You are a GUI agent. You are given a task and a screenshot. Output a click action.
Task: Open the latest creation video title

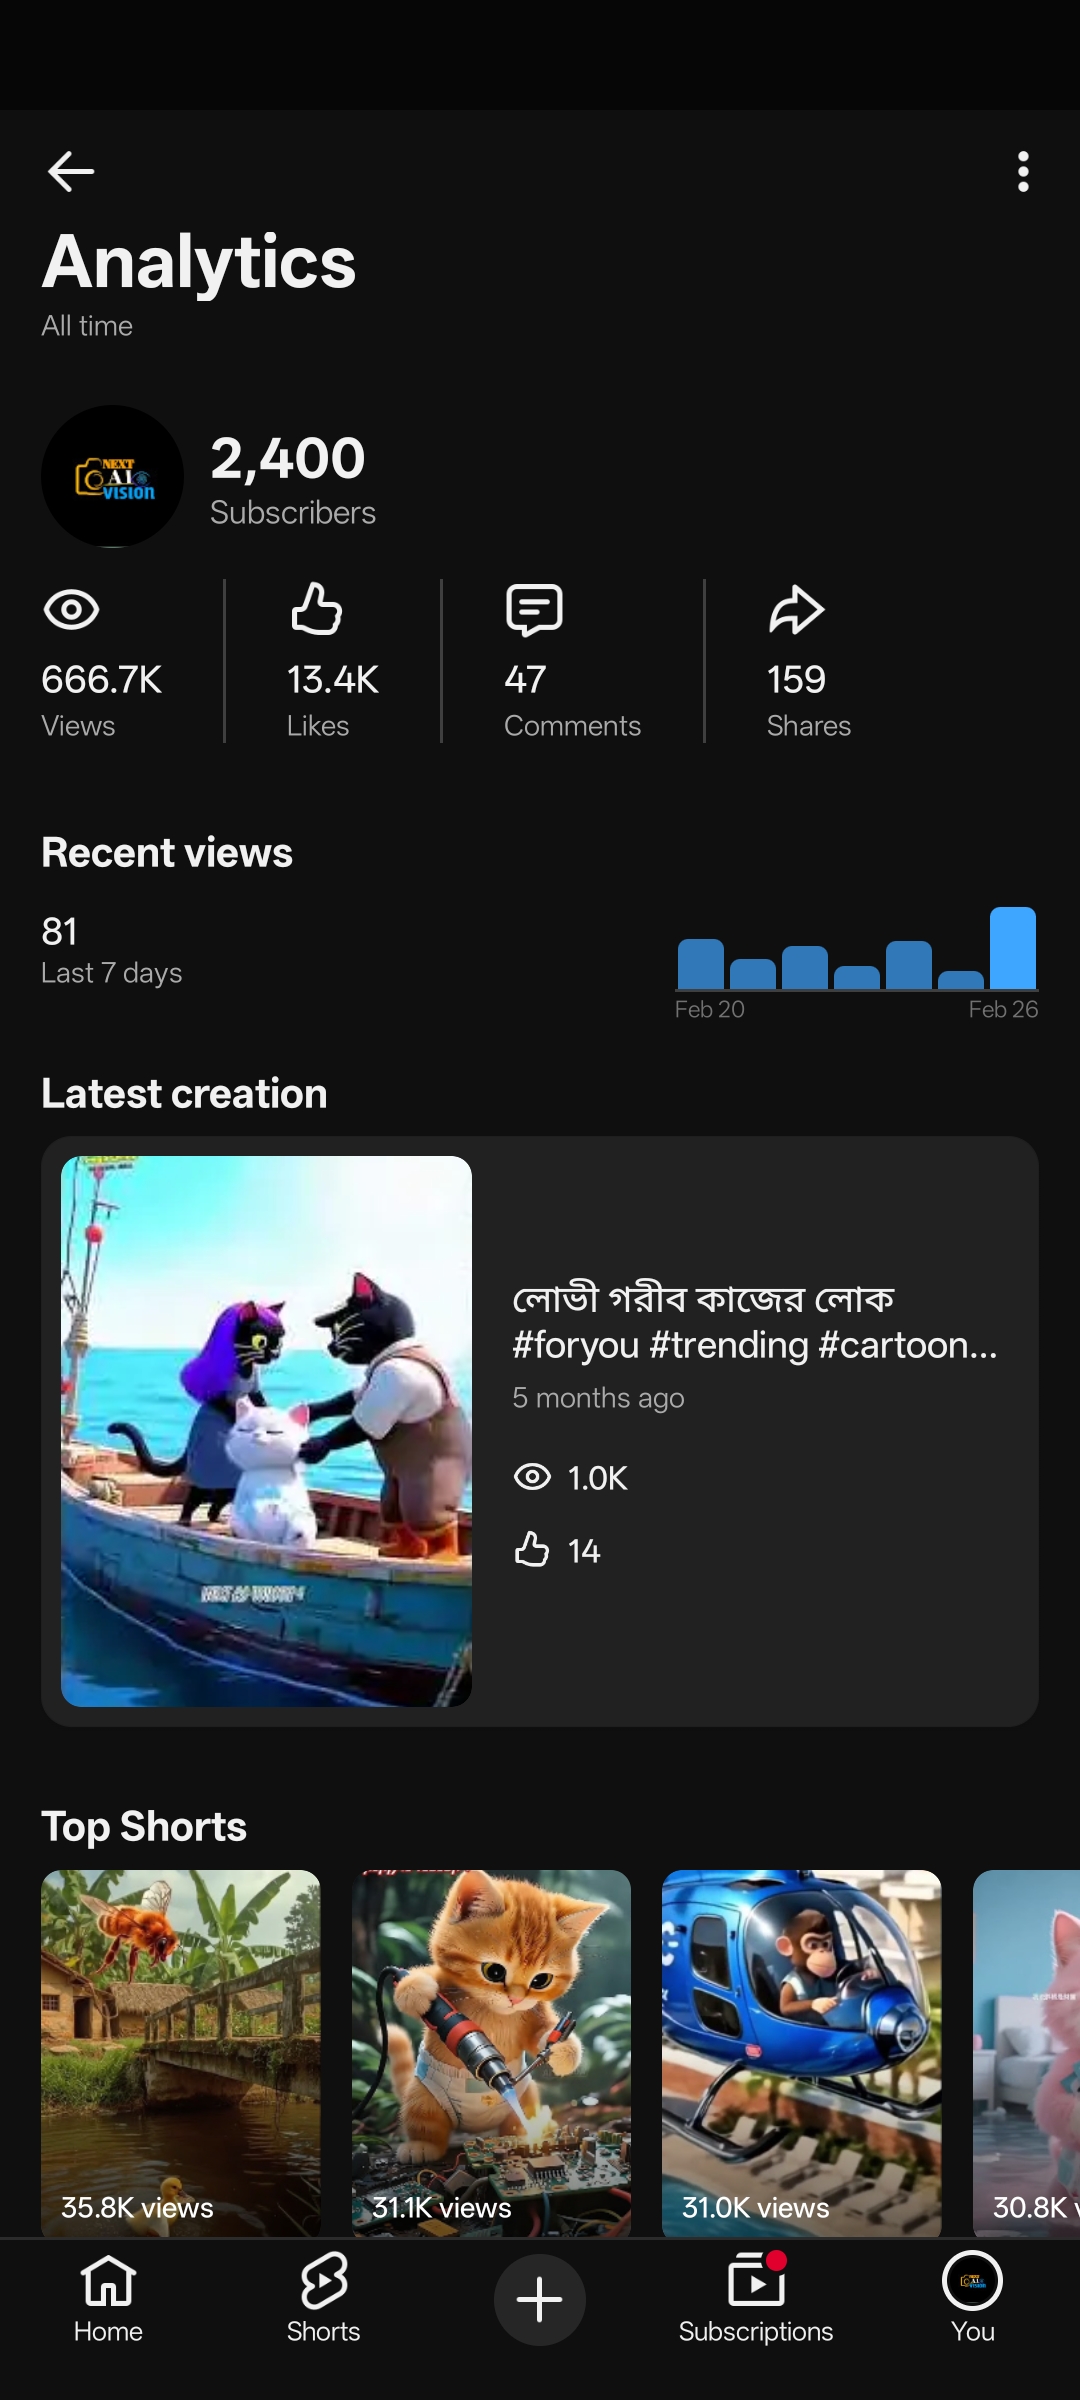click(x=754, y=1321)
